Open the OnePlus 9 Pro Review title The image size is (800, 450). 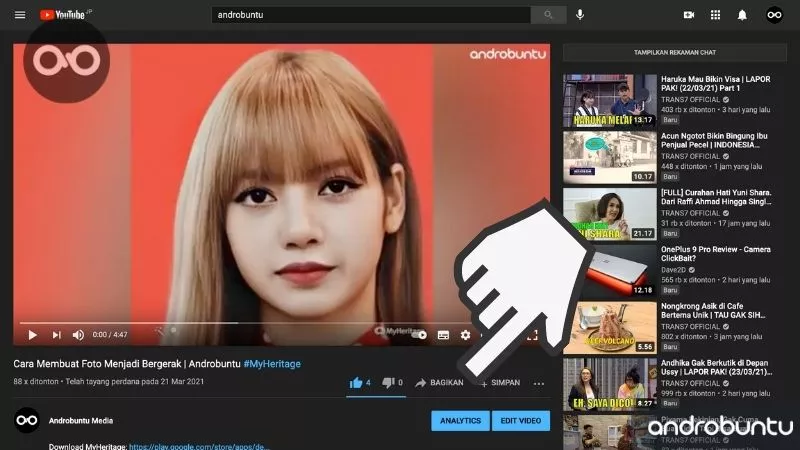715,254
